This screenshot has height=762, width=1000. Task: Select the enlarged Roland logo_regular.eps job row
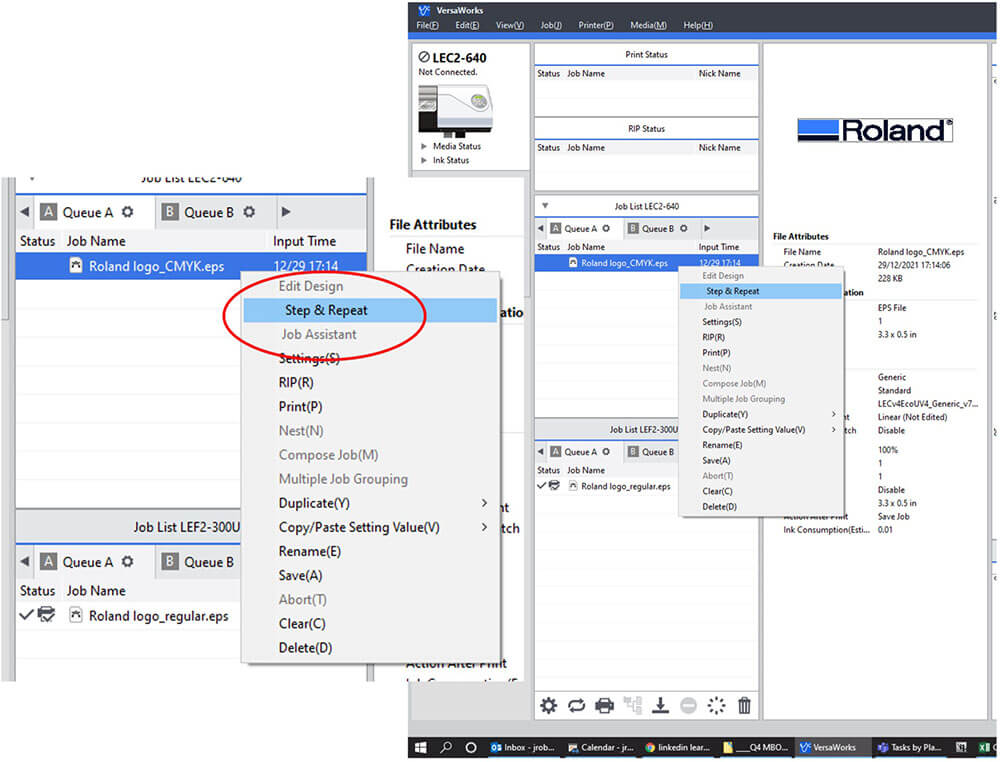click(x=128, y=615)
